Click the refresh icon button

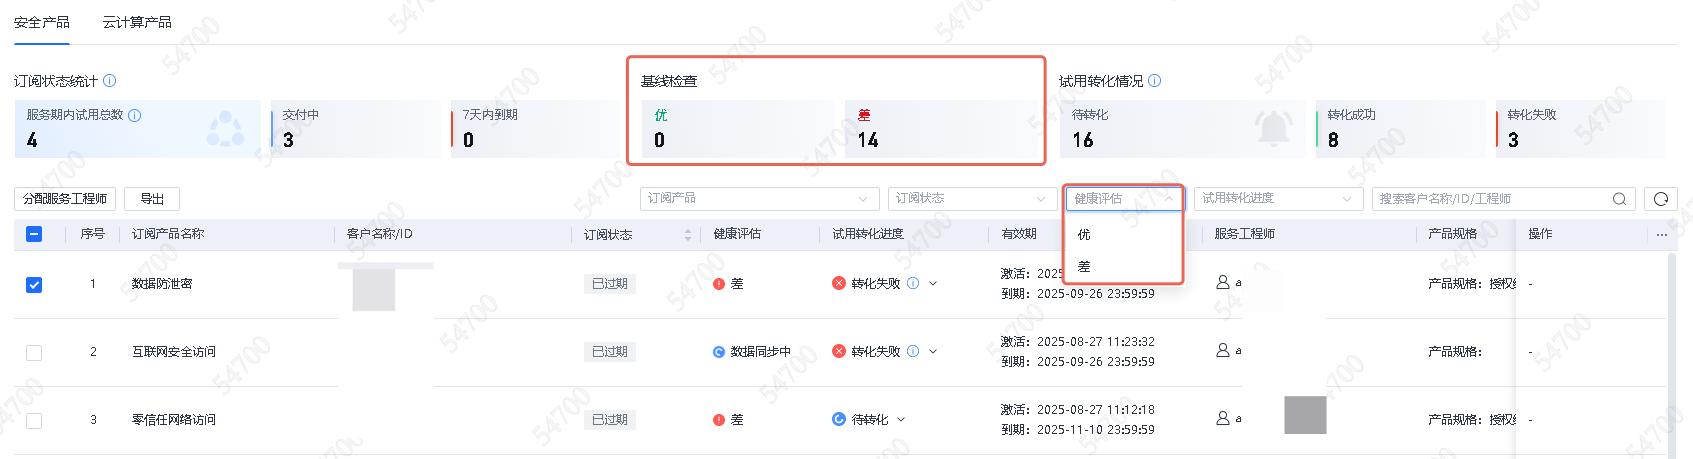[1660, 199]
